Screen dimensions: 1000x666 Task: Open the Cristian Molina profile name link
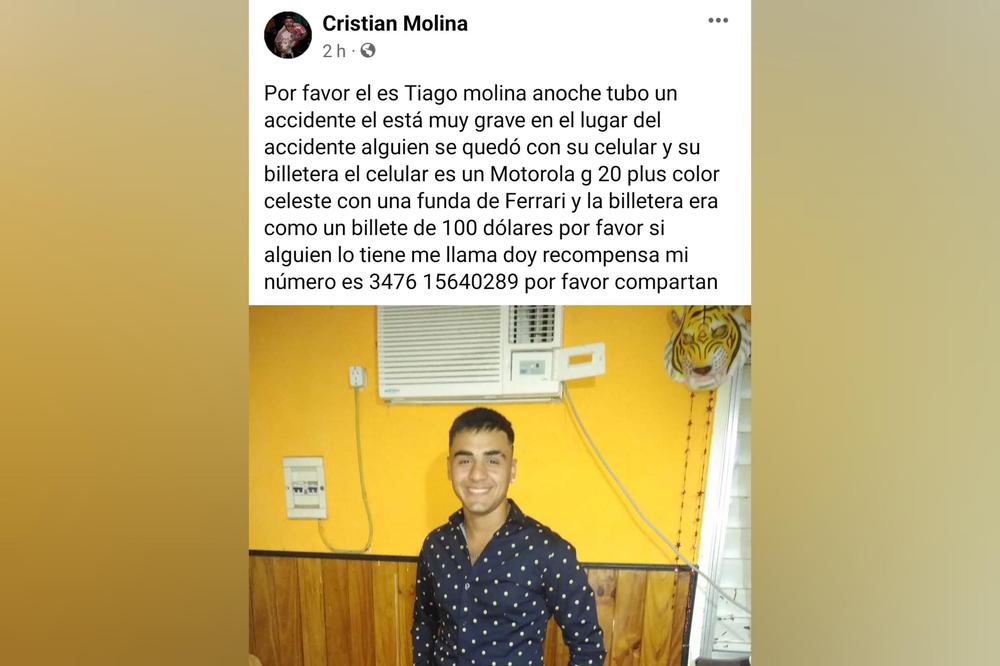[395, 24]
